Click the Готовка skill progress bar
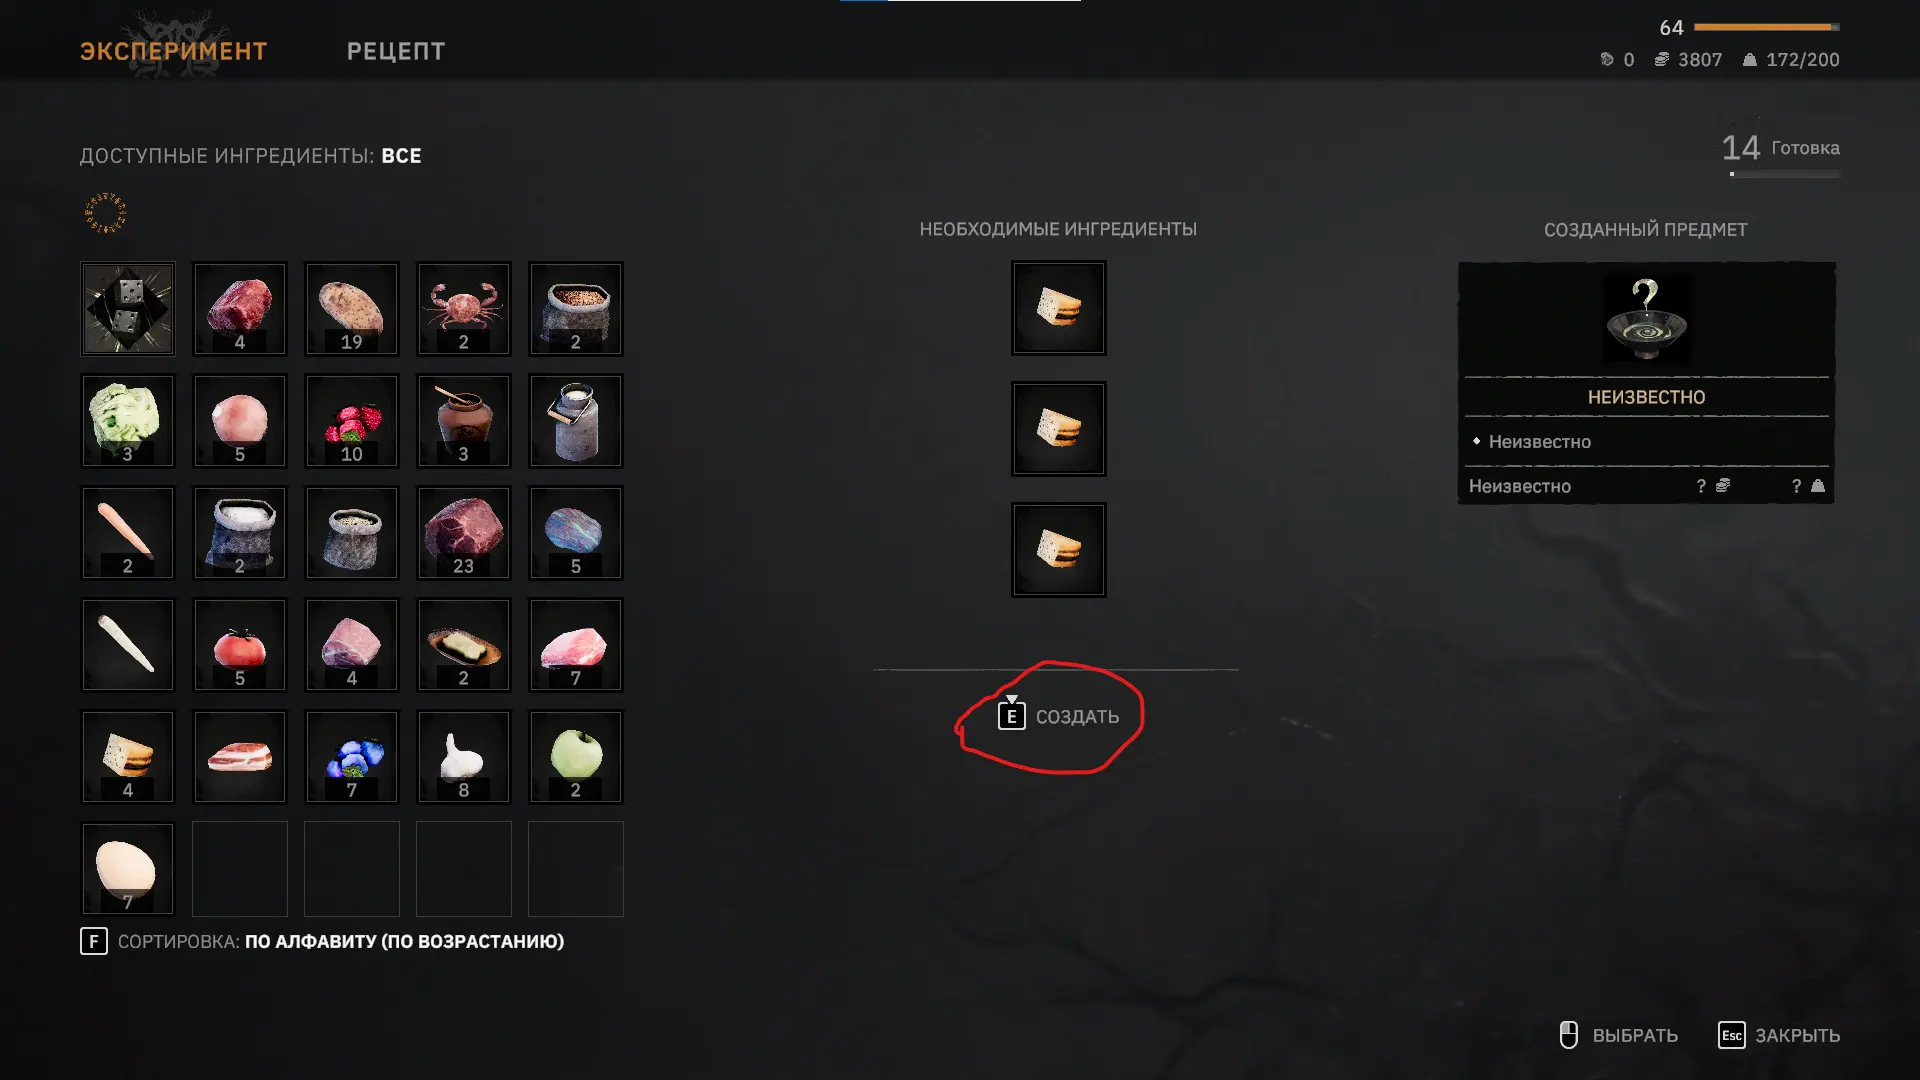 (1785, 174)
